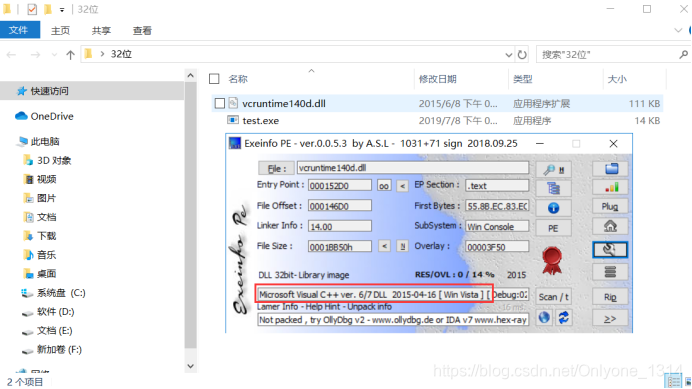The image size is (692, 389).
Task: Sort by 名称 column header
Action: click(x=238, y=79)
